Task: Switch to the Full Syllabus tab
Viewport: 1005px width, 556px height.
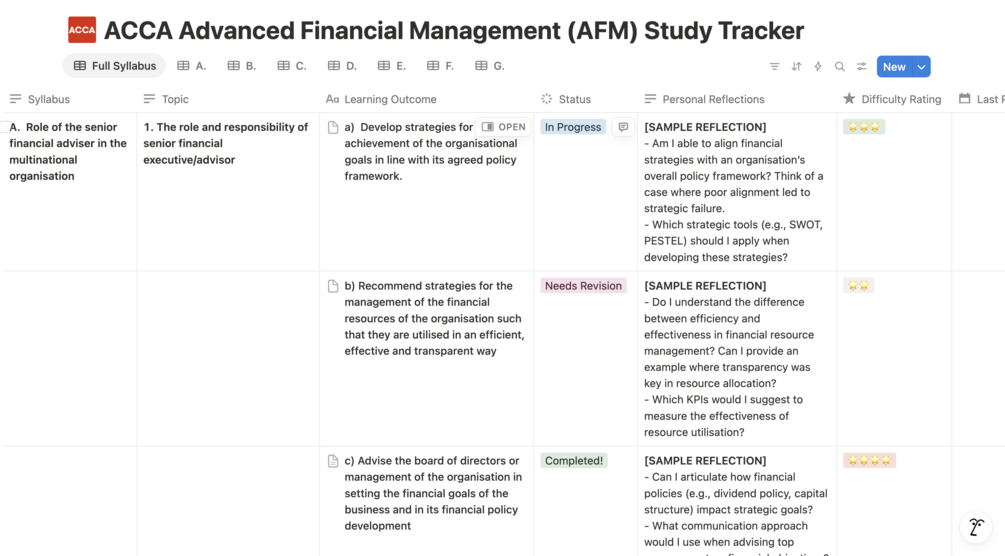Action: tap(114, 66)
